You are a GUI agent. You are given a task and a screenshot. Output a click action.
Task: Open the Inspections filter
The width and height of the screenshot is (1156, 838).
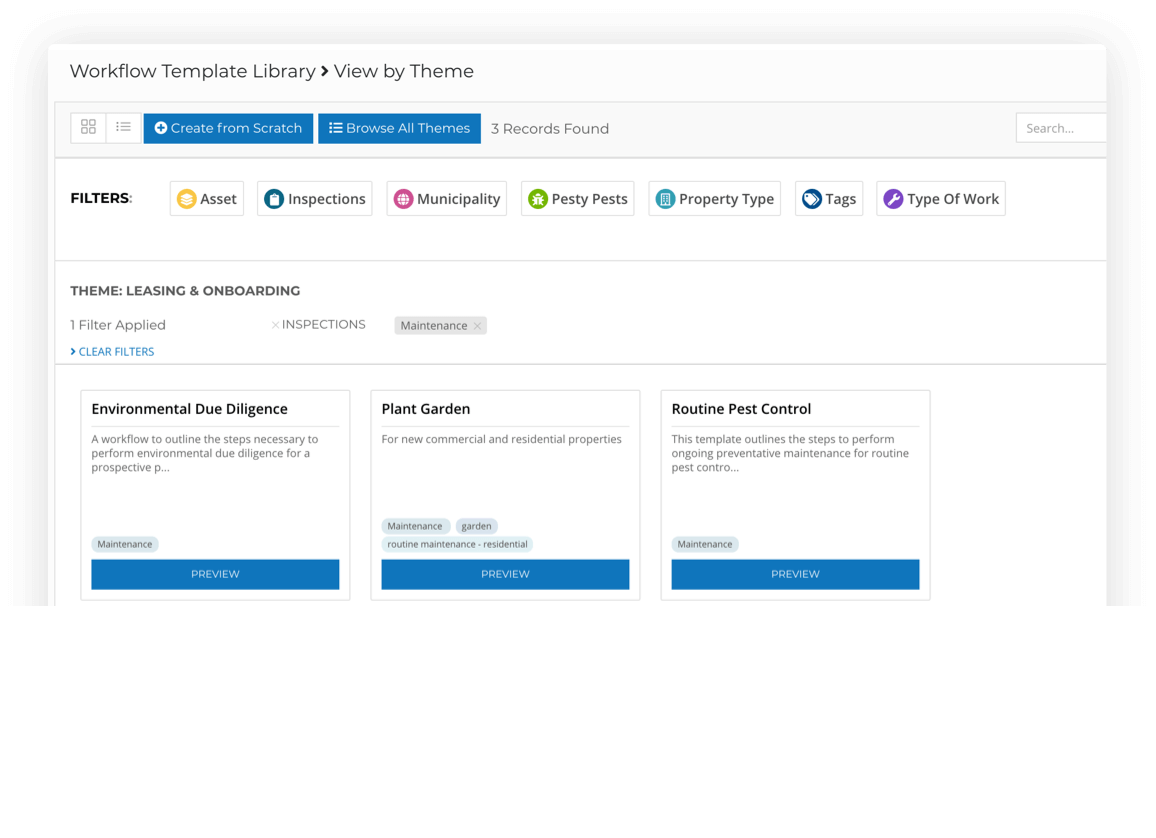[314, 198]
